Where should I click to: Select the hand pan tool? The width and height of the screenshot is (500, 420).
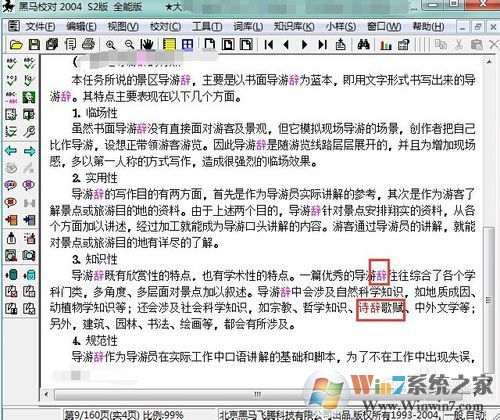pos(147,44)
